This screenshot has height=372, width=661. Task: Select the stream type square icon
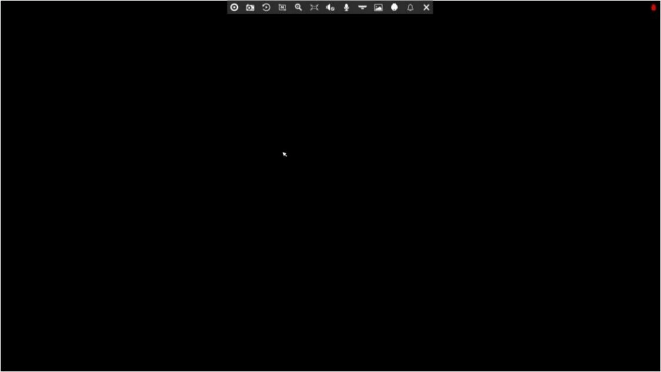282,8
